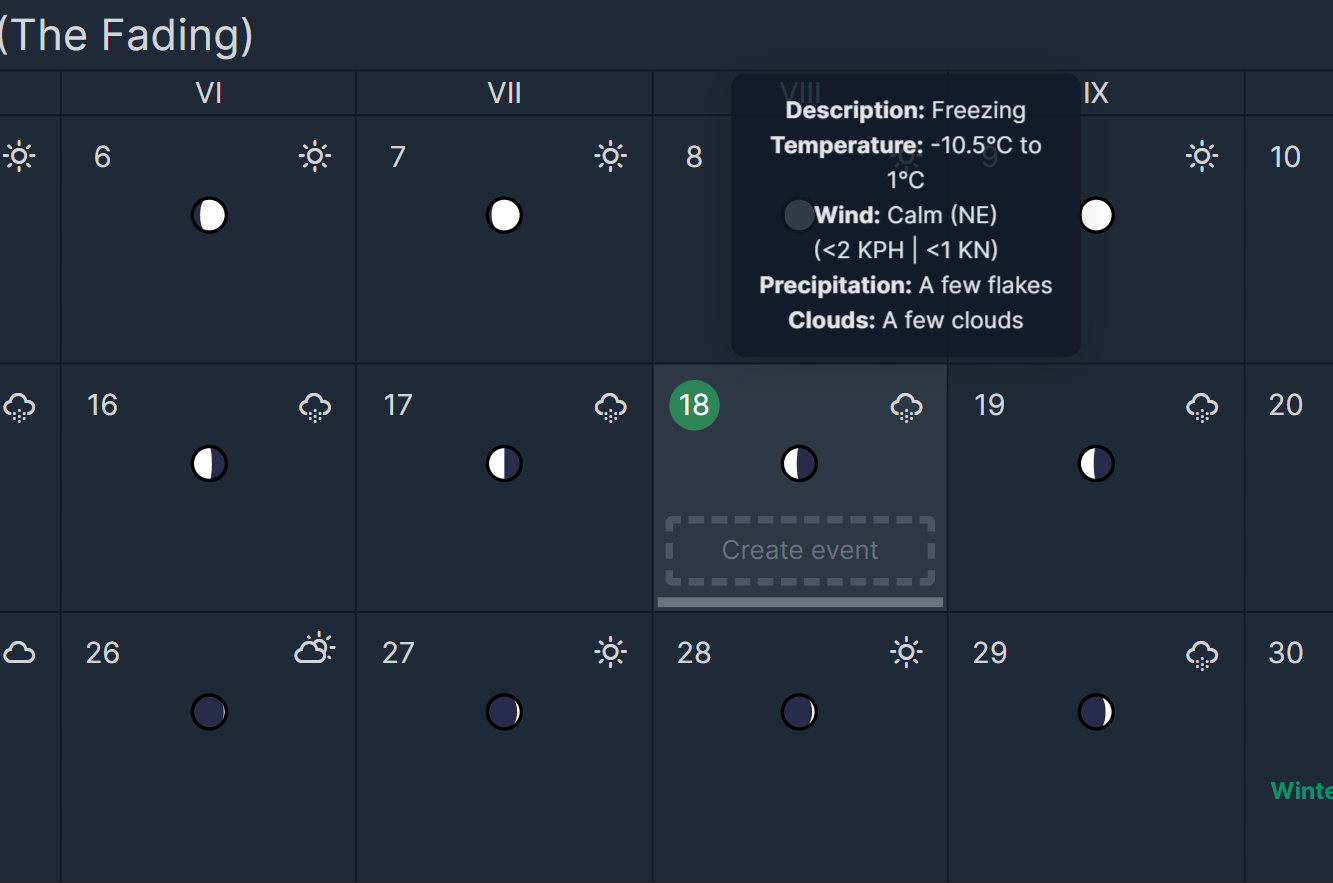Click the highlighted green day 18 badge
Screen dimensions: 1333x883
pyautogui.click(x=694, y=405)
